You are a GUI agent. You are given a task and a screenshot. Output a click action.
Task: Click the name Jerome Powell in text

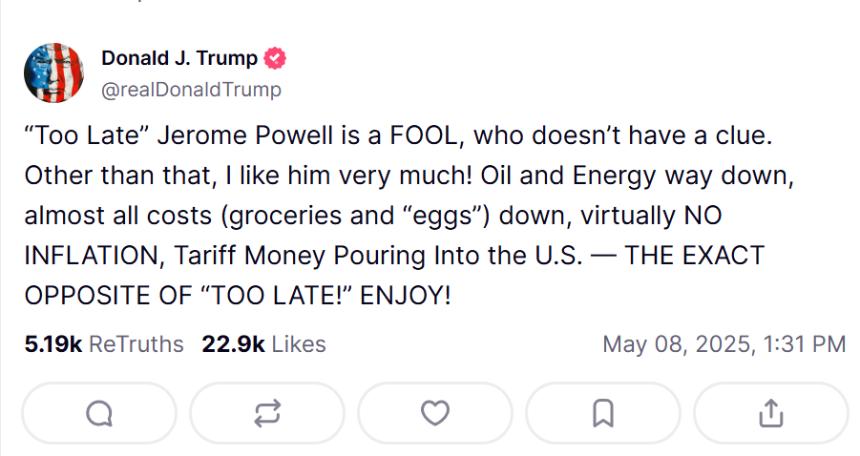click(245, 136)
